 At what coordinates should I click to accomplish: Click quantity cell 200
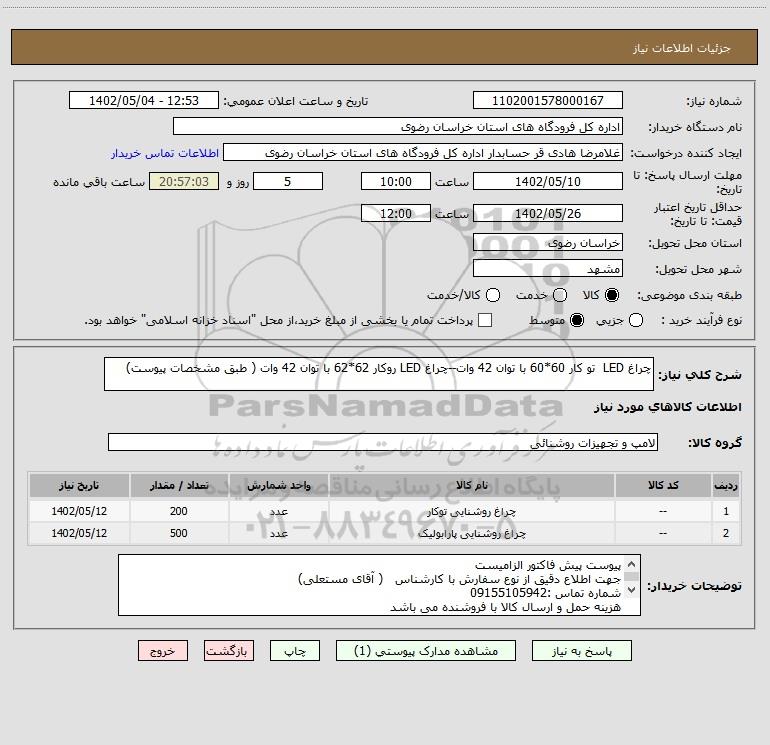179,511
